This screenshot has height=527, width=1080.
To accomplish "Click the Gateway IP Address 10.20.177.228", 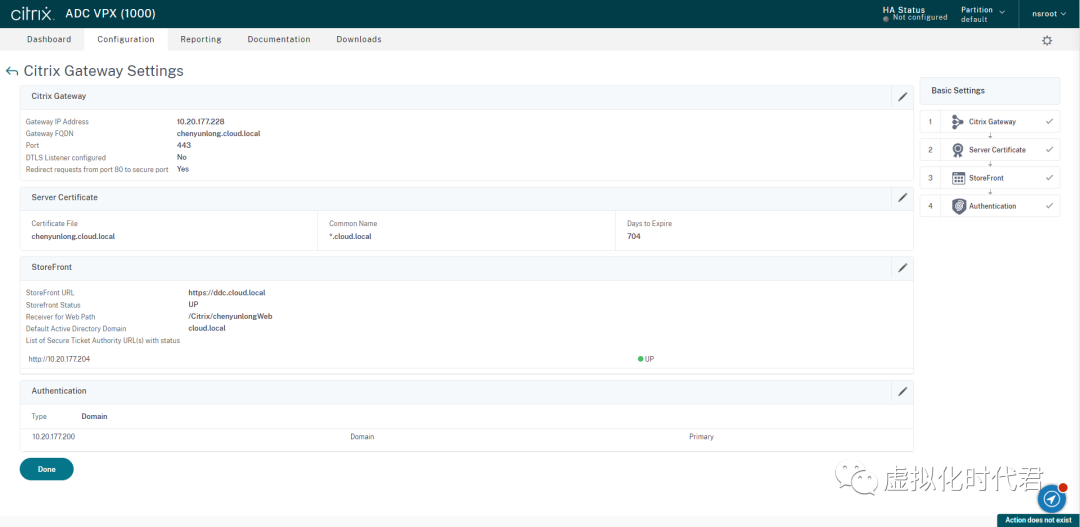I will [200, 121].
